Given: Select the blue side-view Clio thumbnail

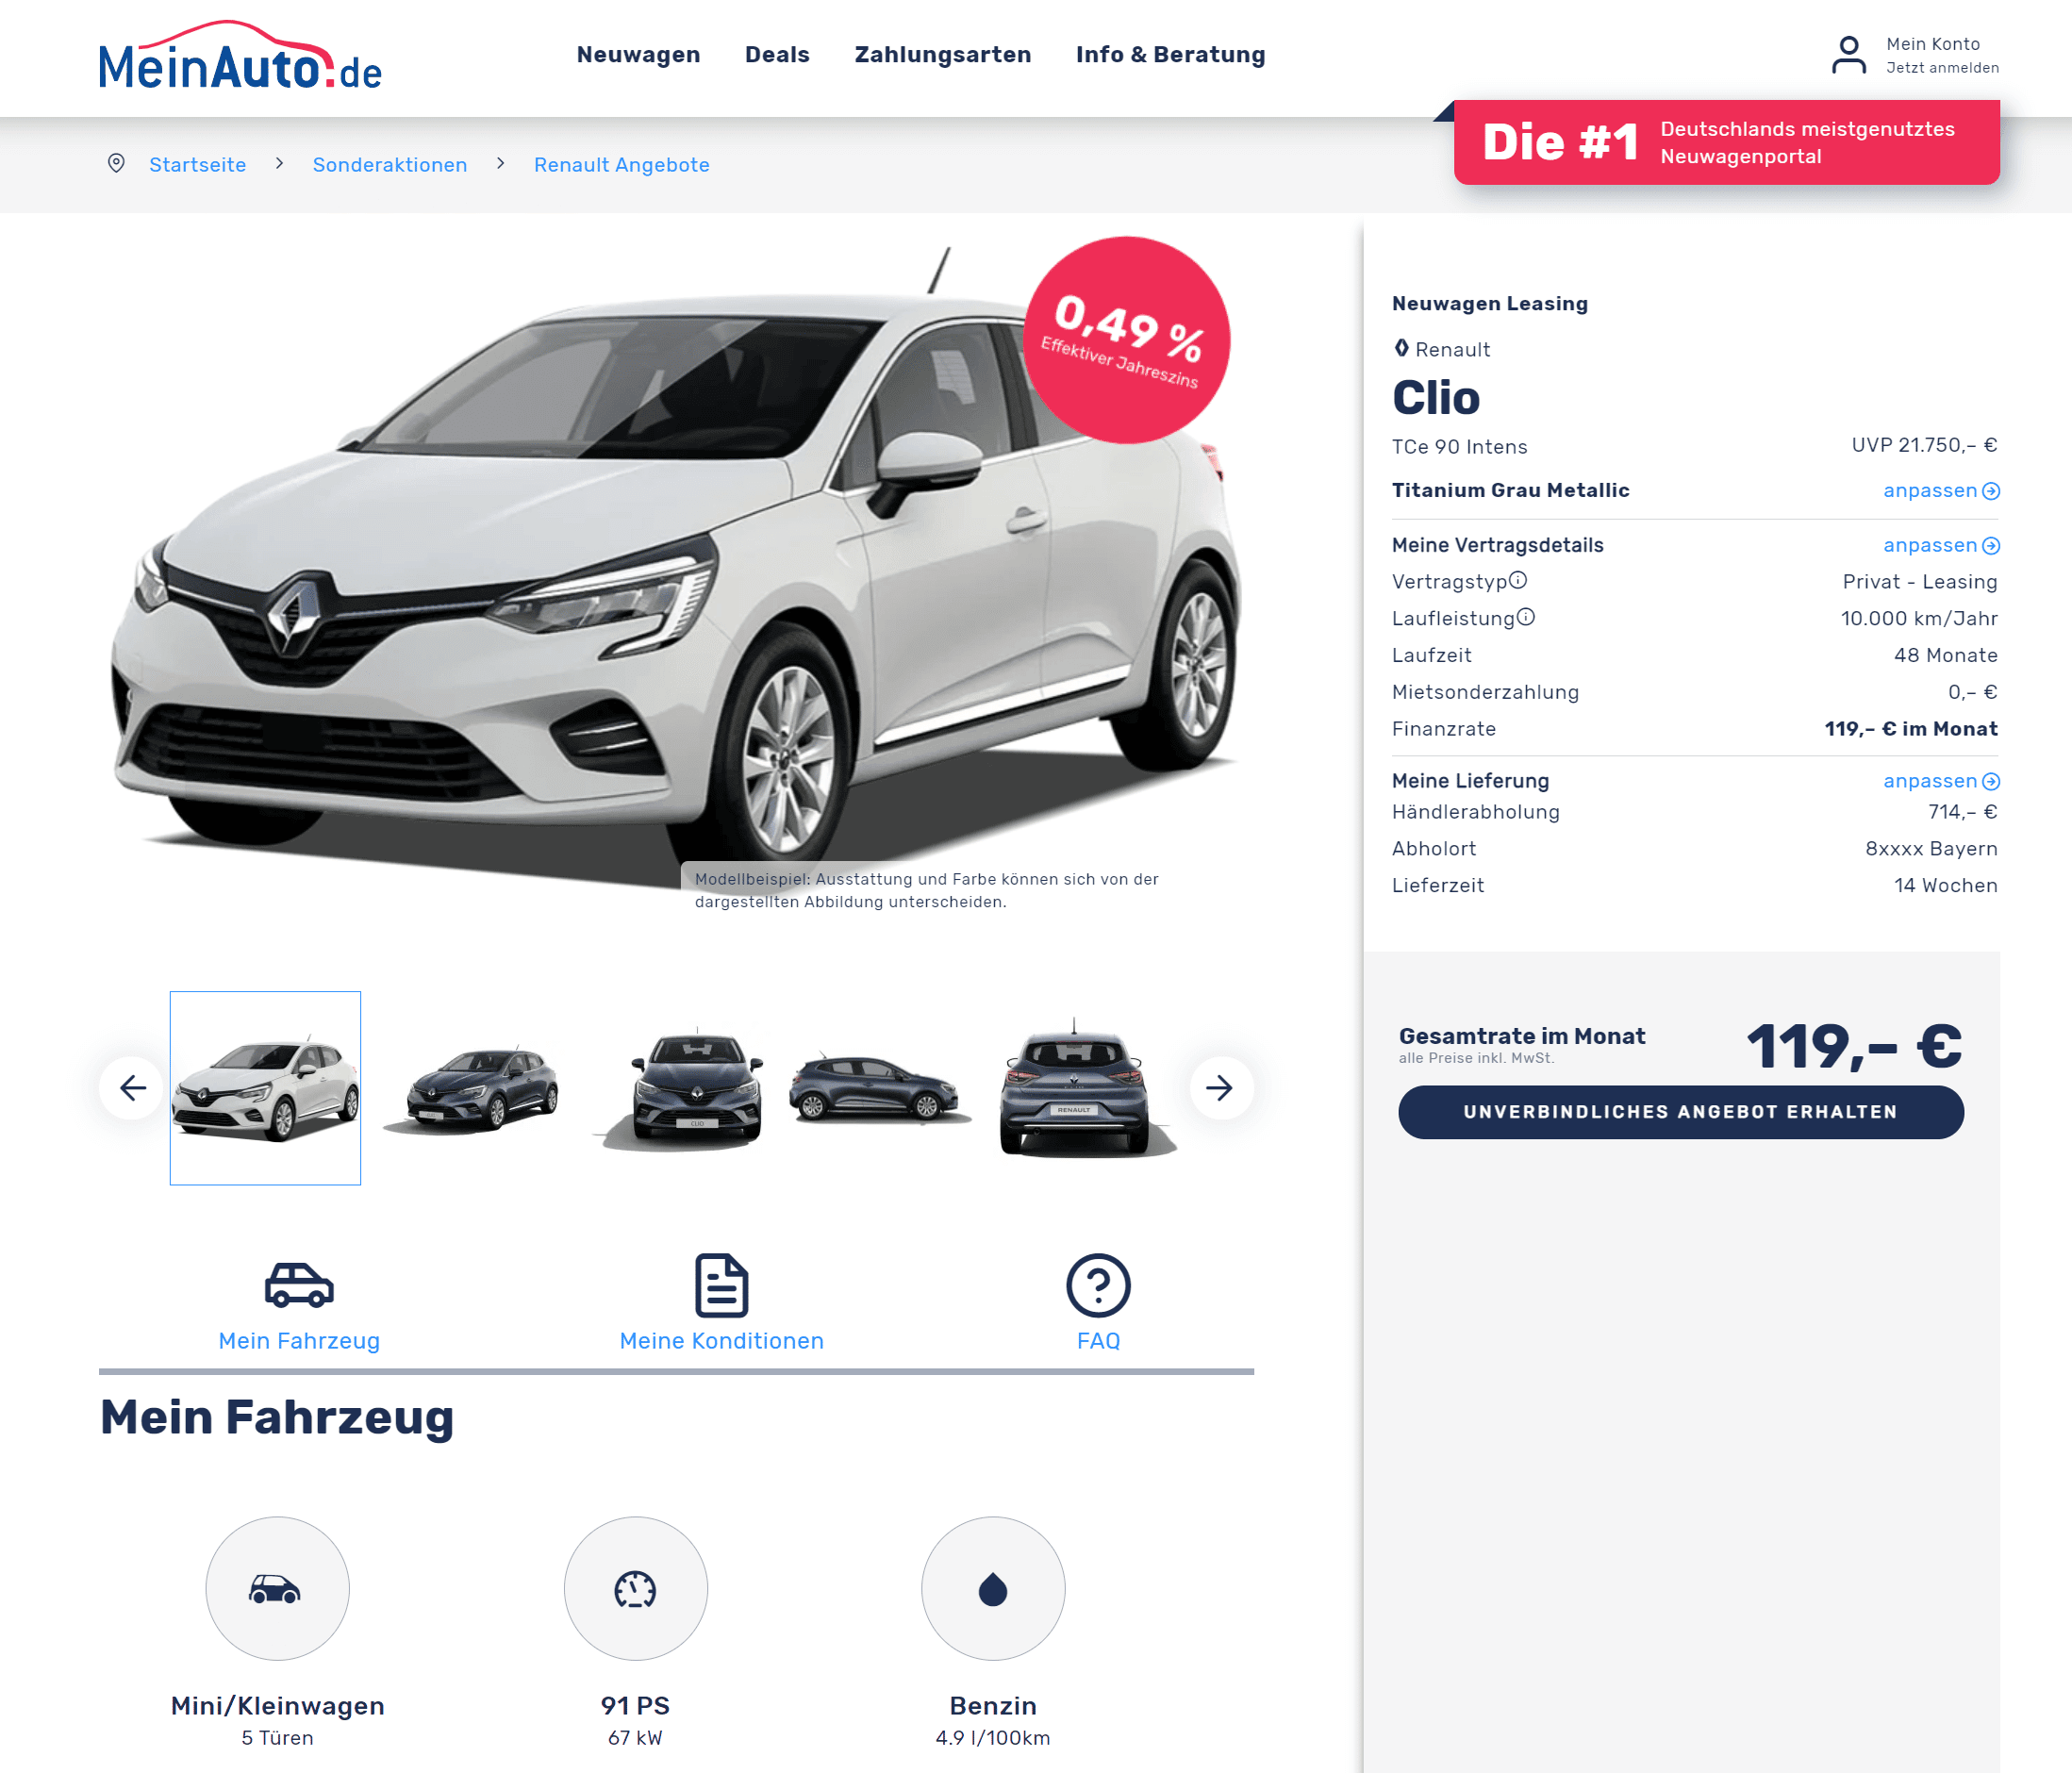Looking at the screenshot, I should click(878, 1088).
